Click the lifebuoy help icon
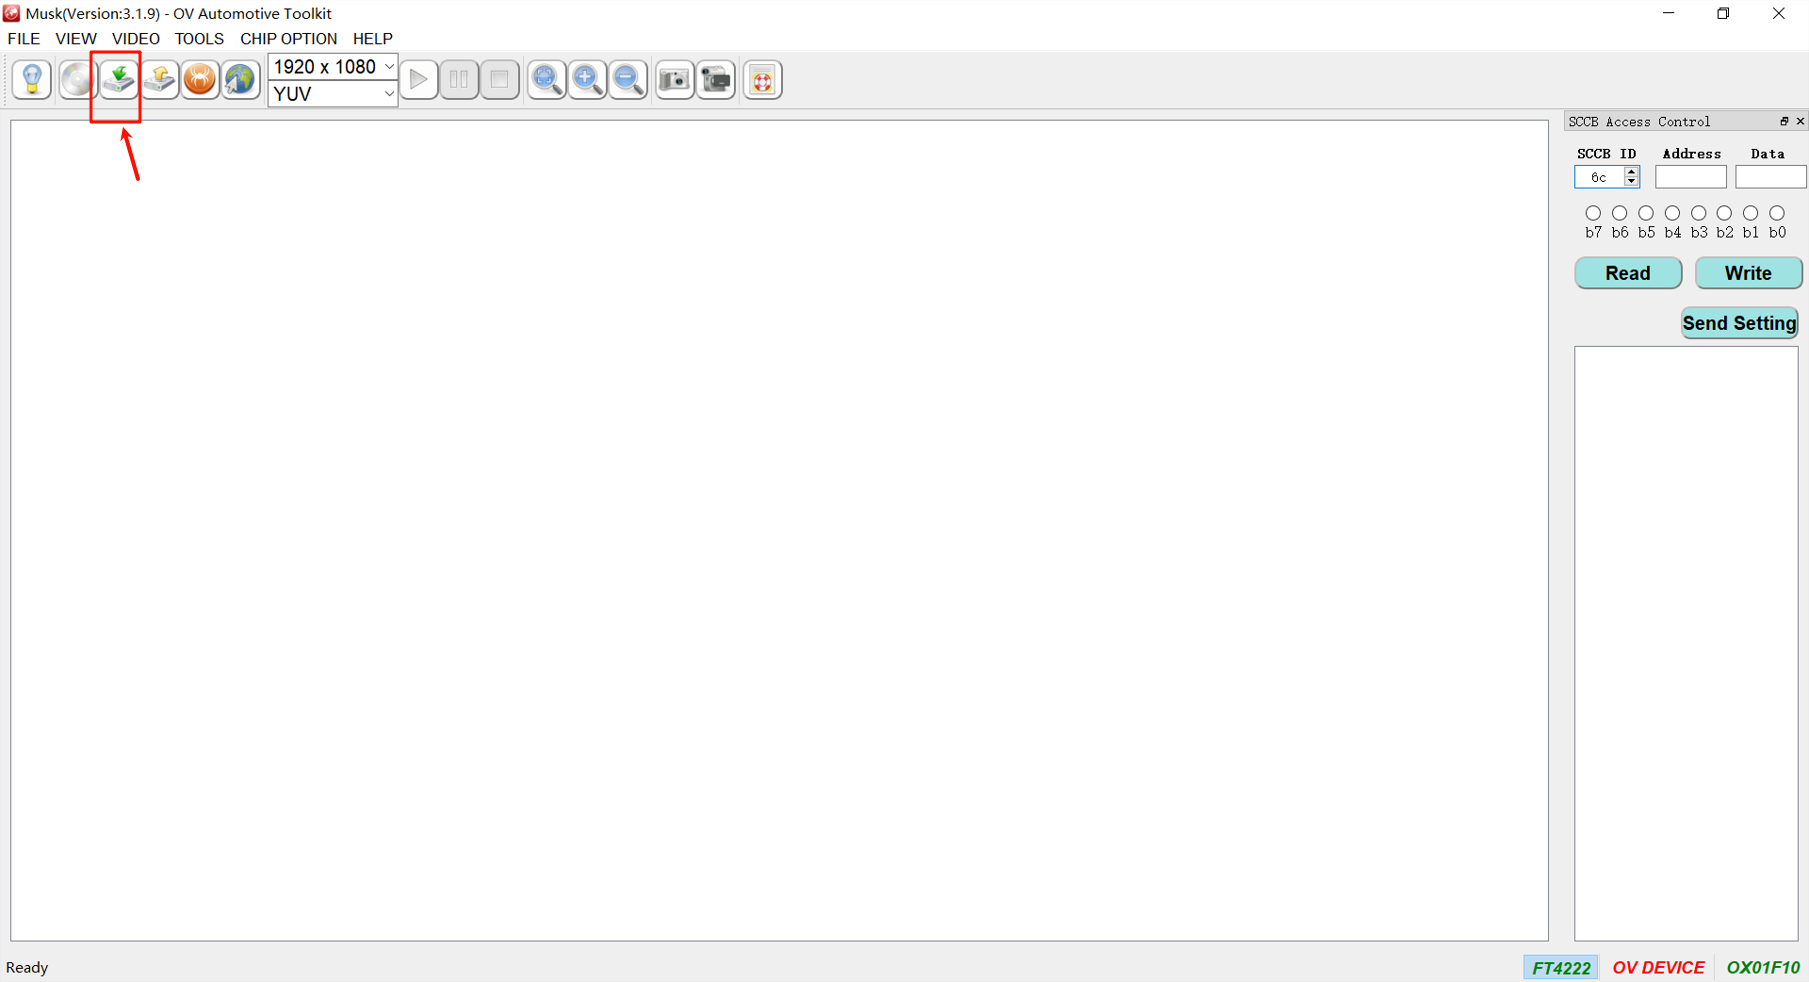Screen dimensions: 1809x982 [x=762, y=79]
